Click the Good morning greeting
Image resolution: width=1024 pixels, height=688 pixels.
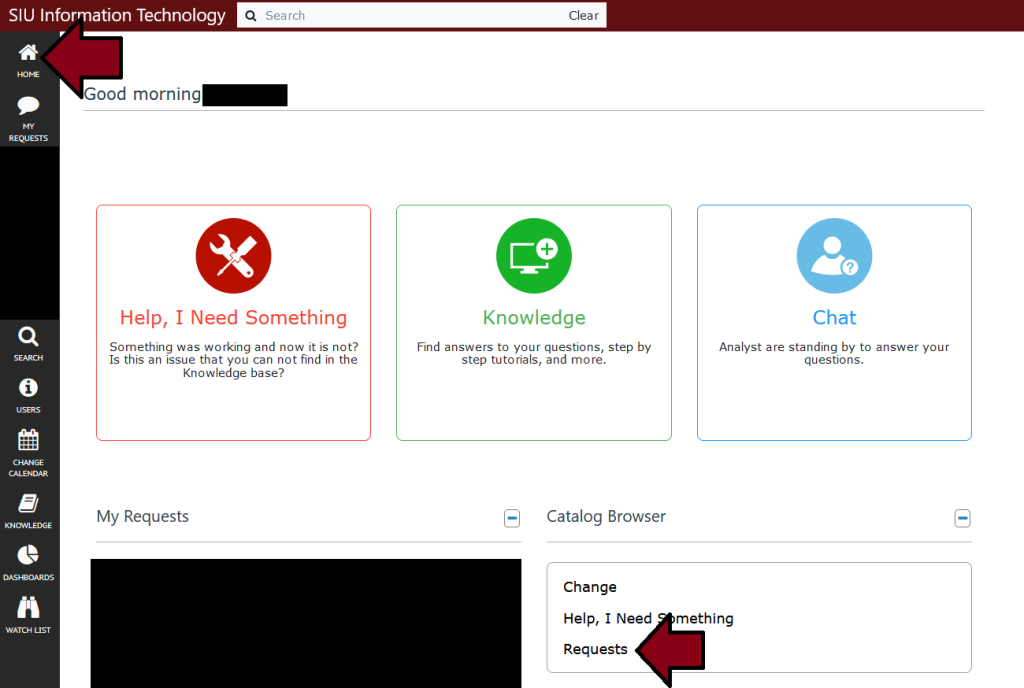pos(142,94)
